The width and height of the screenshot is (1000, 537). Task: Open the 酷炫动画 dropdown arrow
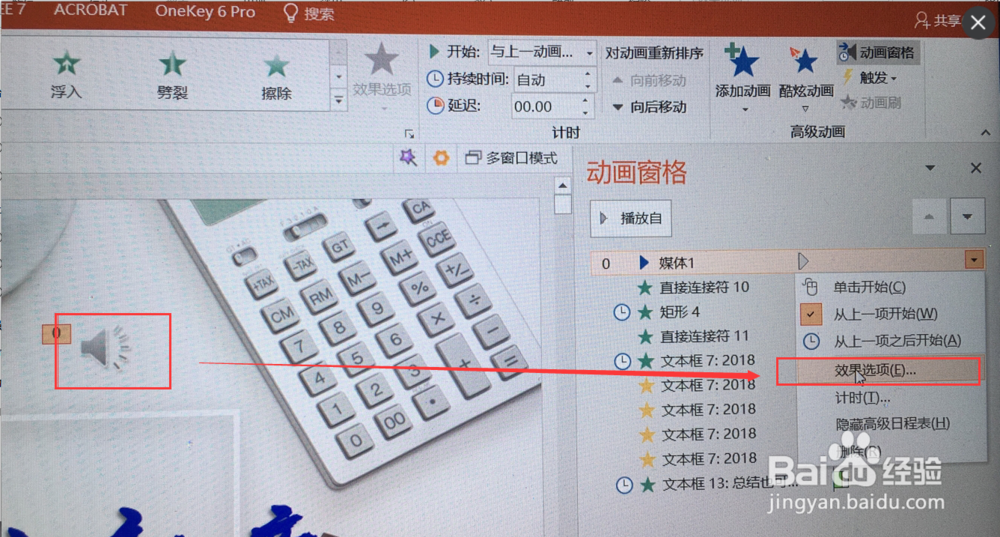pos(805,109)
